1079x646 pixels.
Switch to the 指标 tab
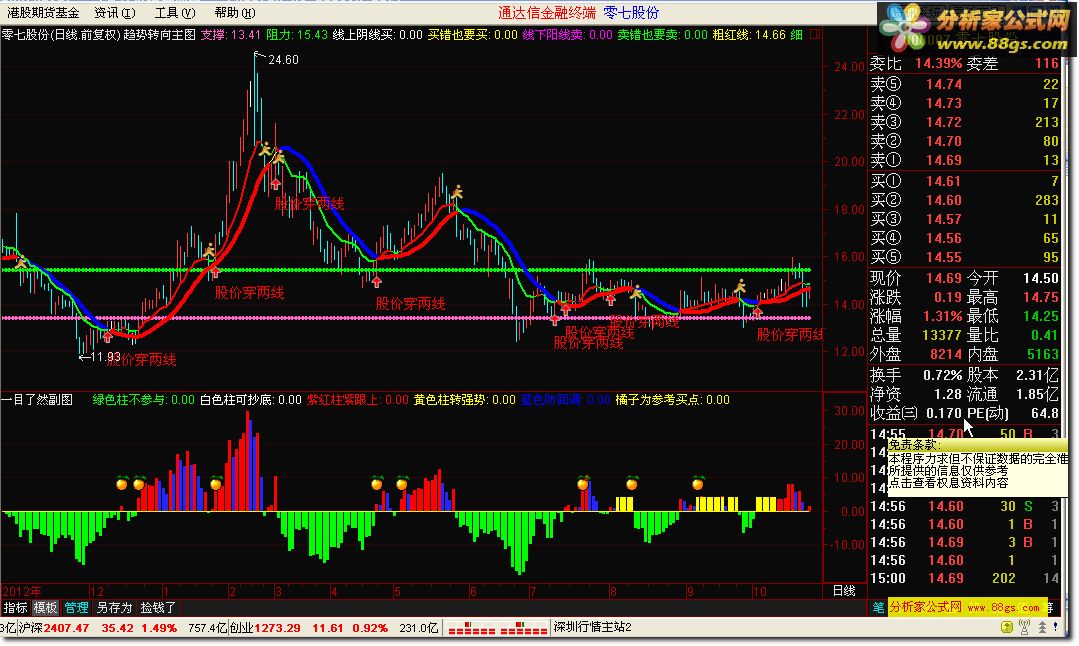(x=15, y=607)
